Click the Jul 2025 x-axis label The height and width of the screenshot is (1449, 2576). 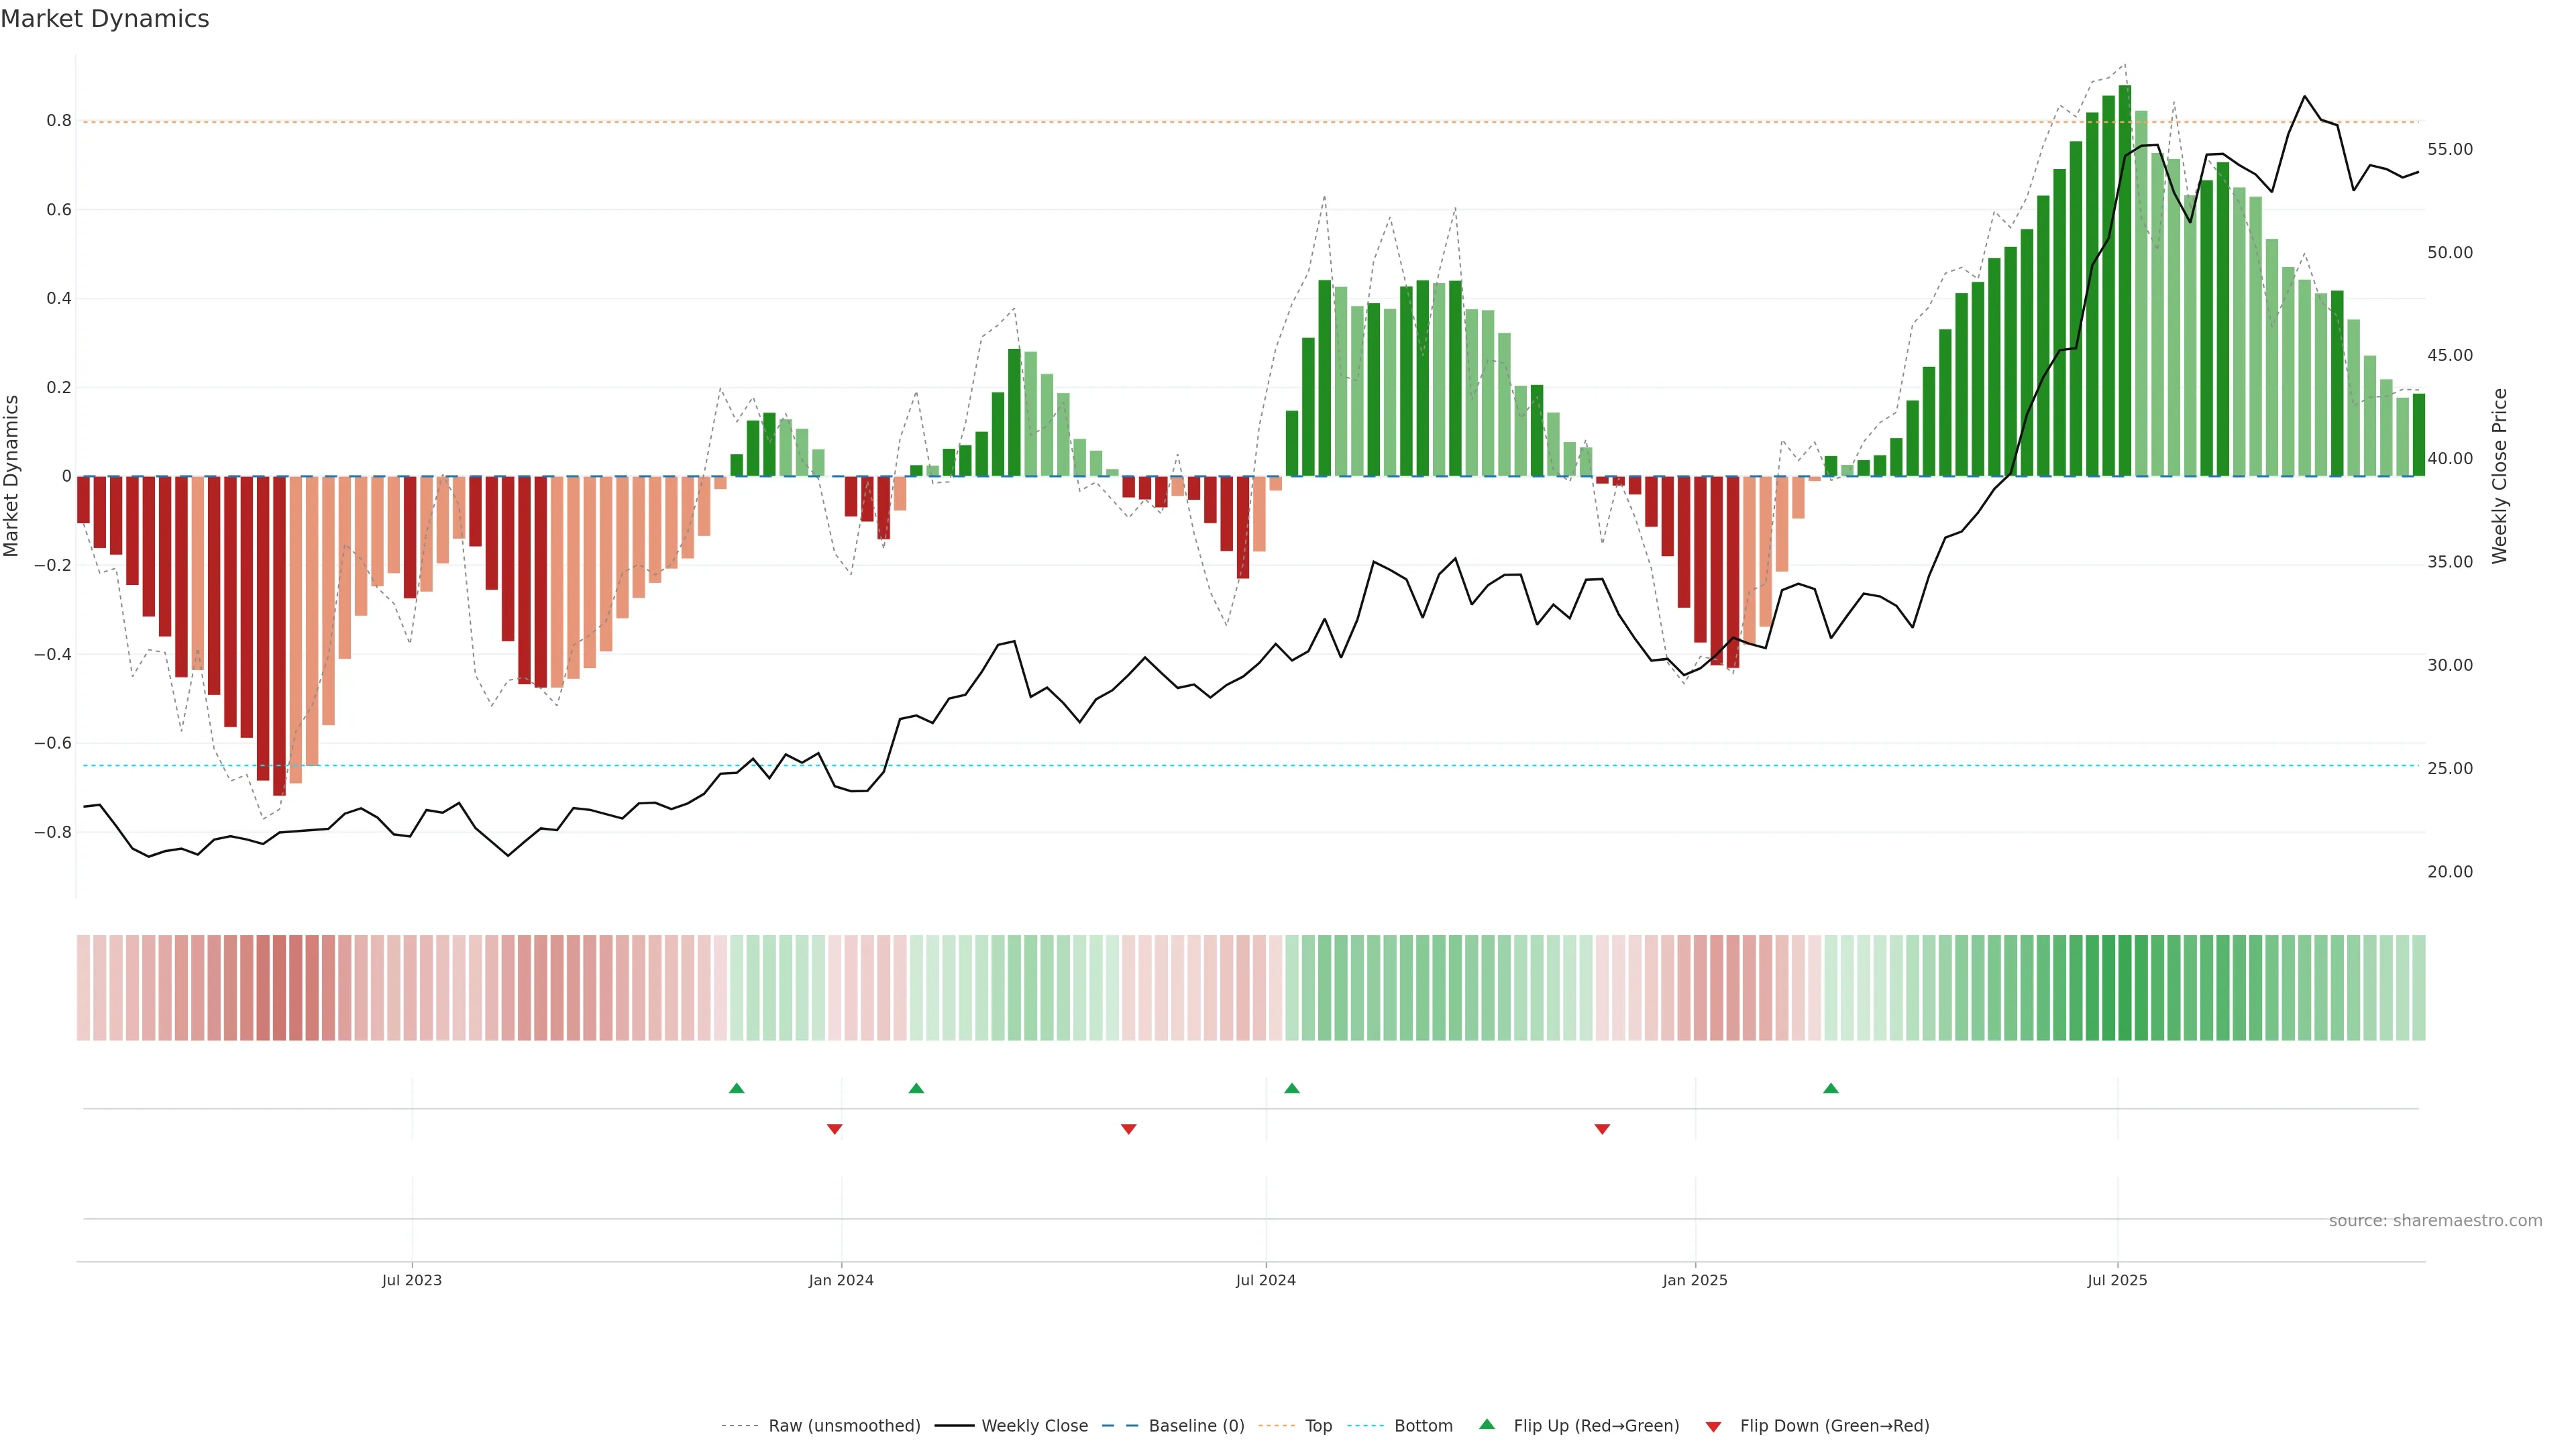pos(2117,1280)
